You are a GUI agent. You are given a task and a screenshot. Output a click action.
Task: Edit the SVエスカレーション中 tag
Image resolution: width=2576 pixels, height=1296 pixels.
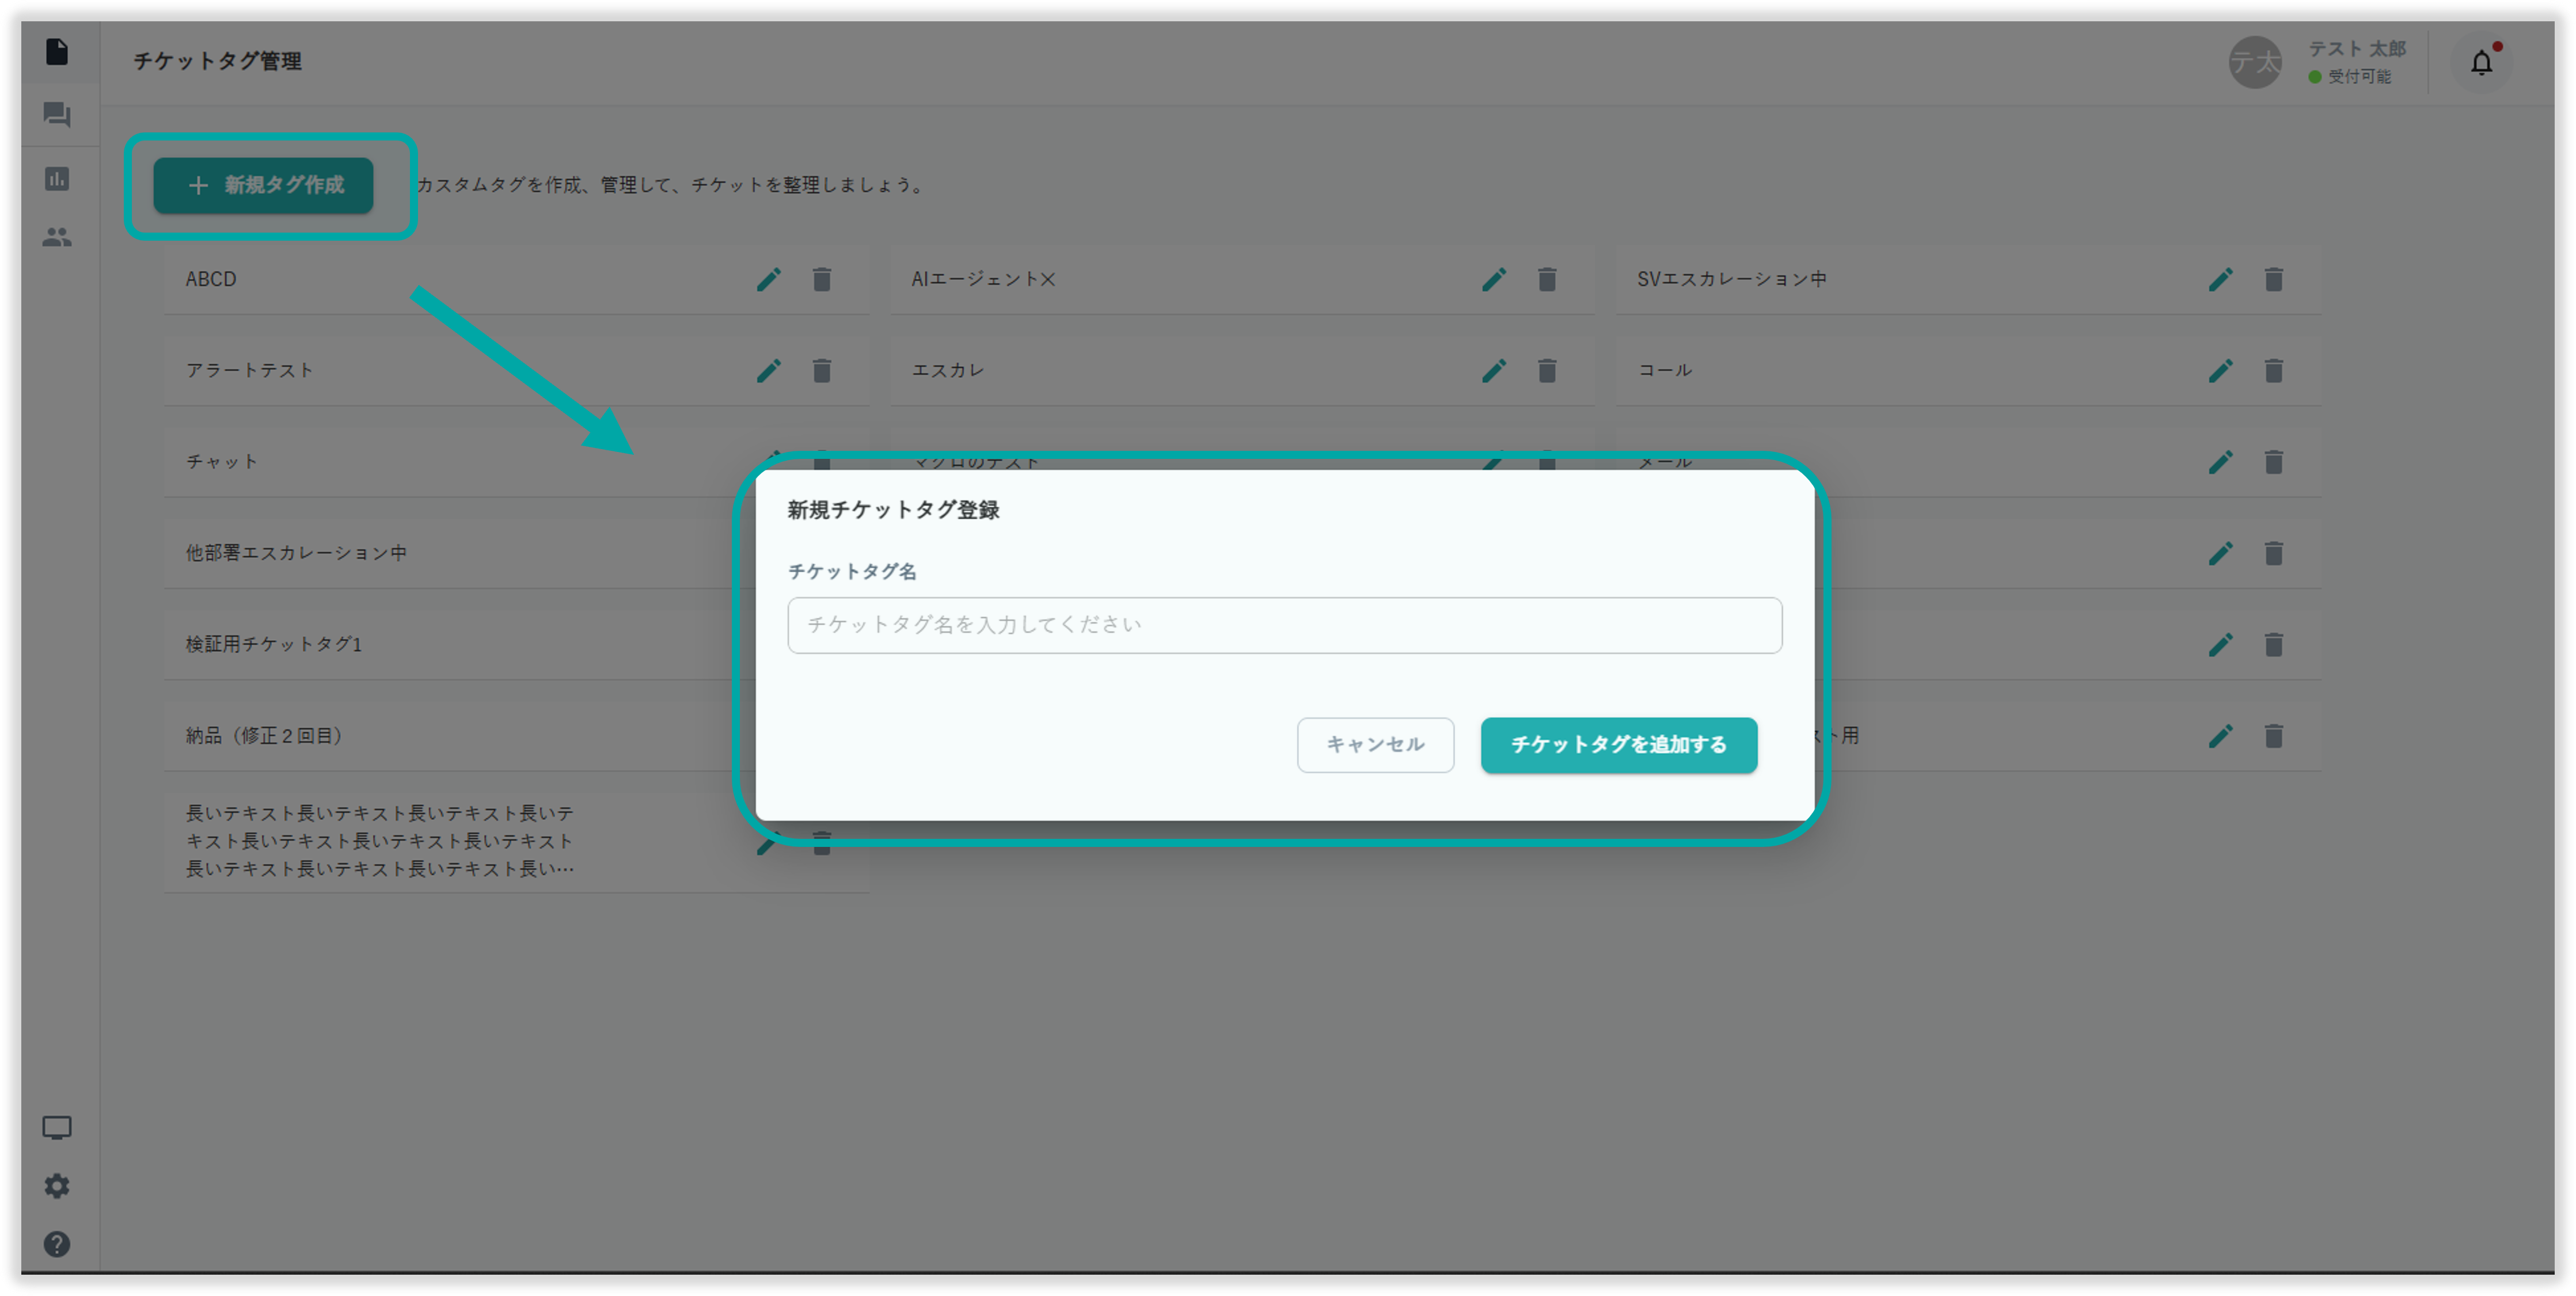point(2220,279)
